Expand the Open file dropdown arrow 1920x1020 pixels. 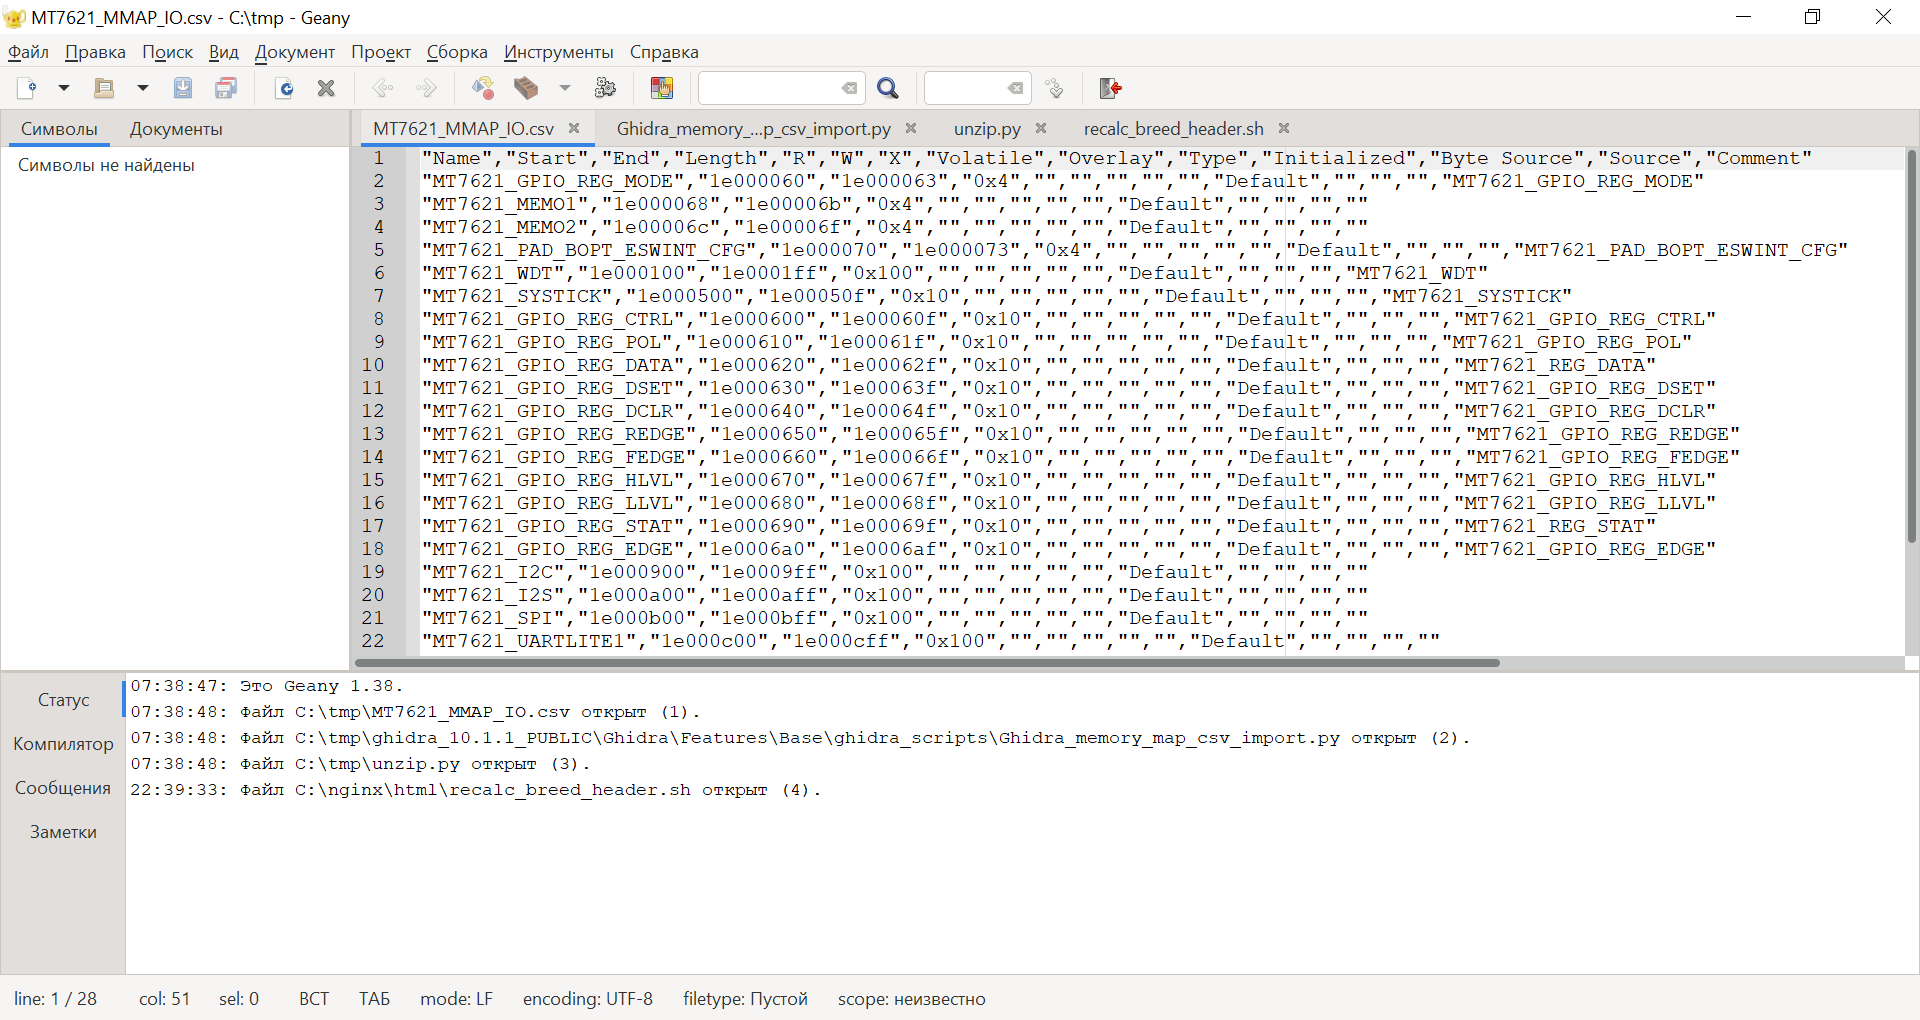click(142, 88)
